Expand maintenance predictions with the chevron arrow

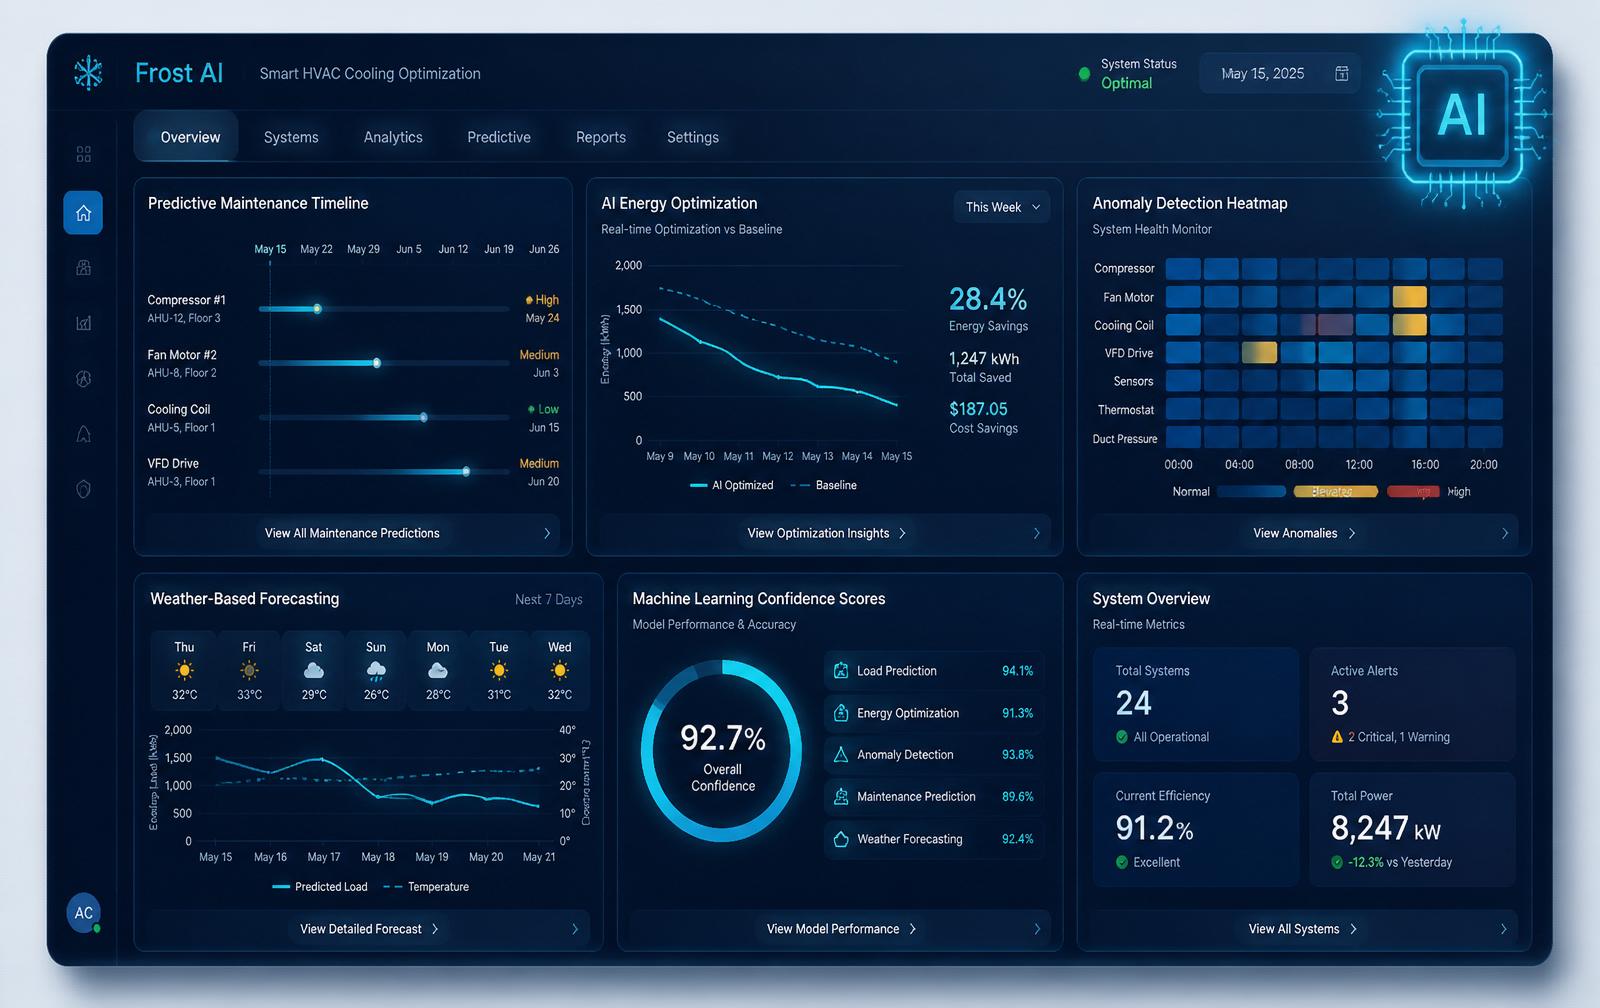547,533
